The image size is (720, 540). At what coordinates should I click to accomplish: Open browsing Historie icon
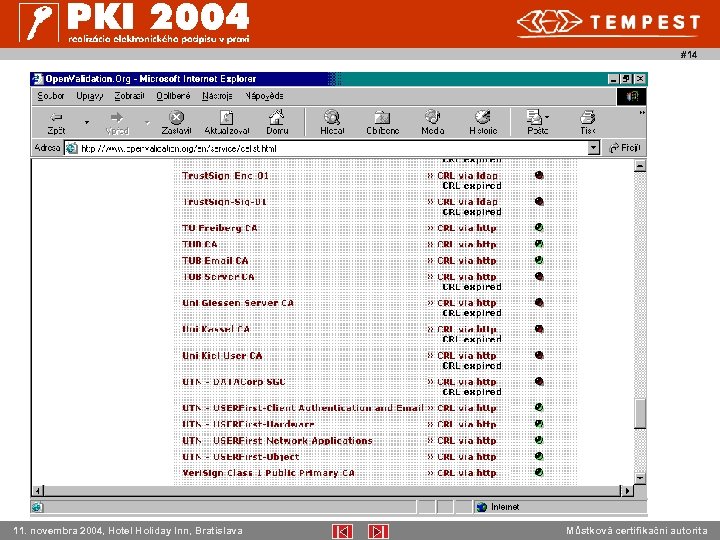[x=483, y=122]
